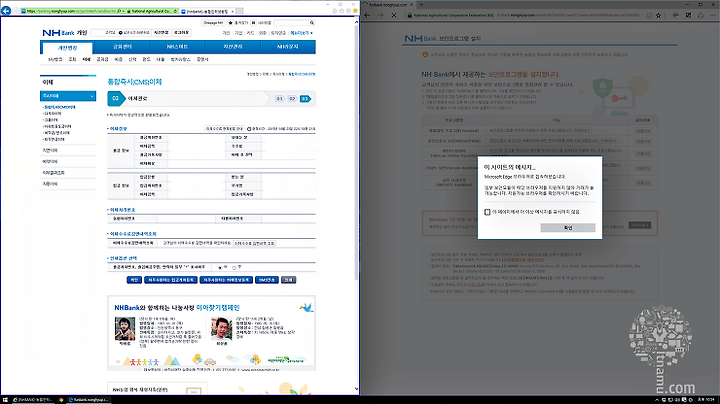Select the NH스마트 navigation tab
The height and width of the screenshot is (404, 720).
177,47
